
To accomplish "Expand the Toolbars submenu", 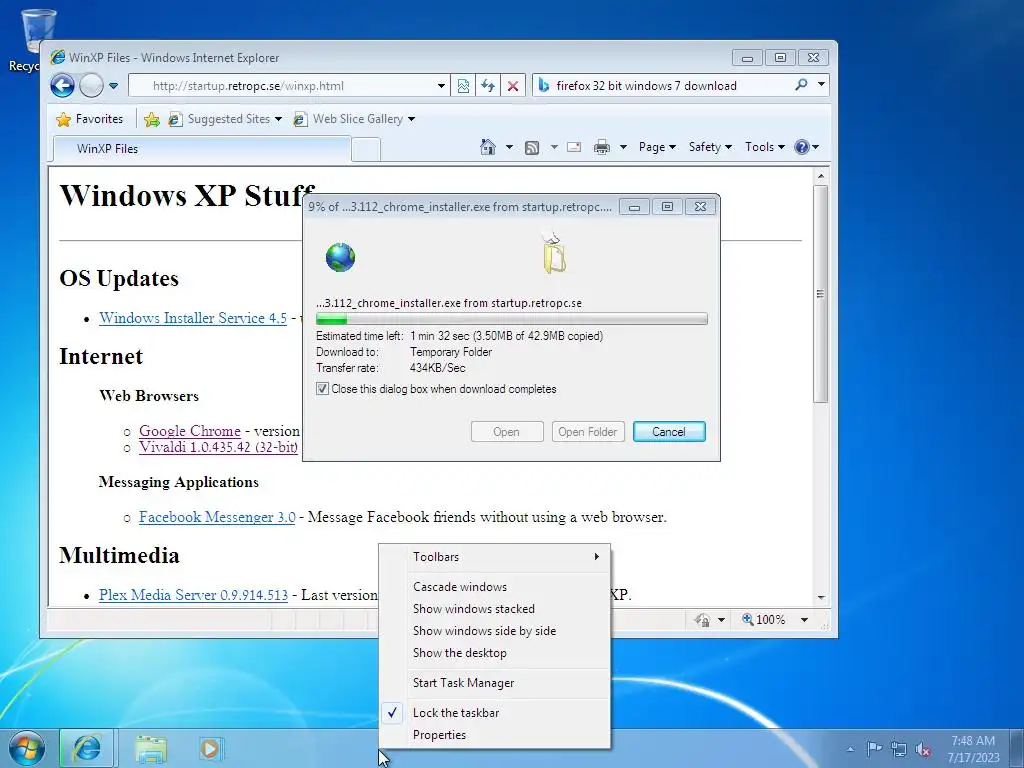I will coord(495,557).
